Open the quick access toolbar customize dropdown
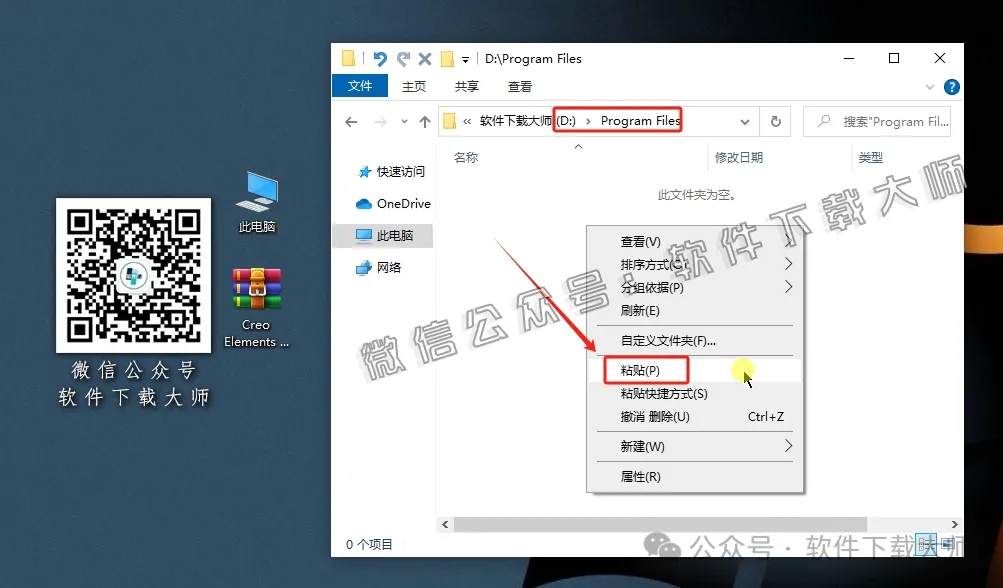 coord(465,60)
